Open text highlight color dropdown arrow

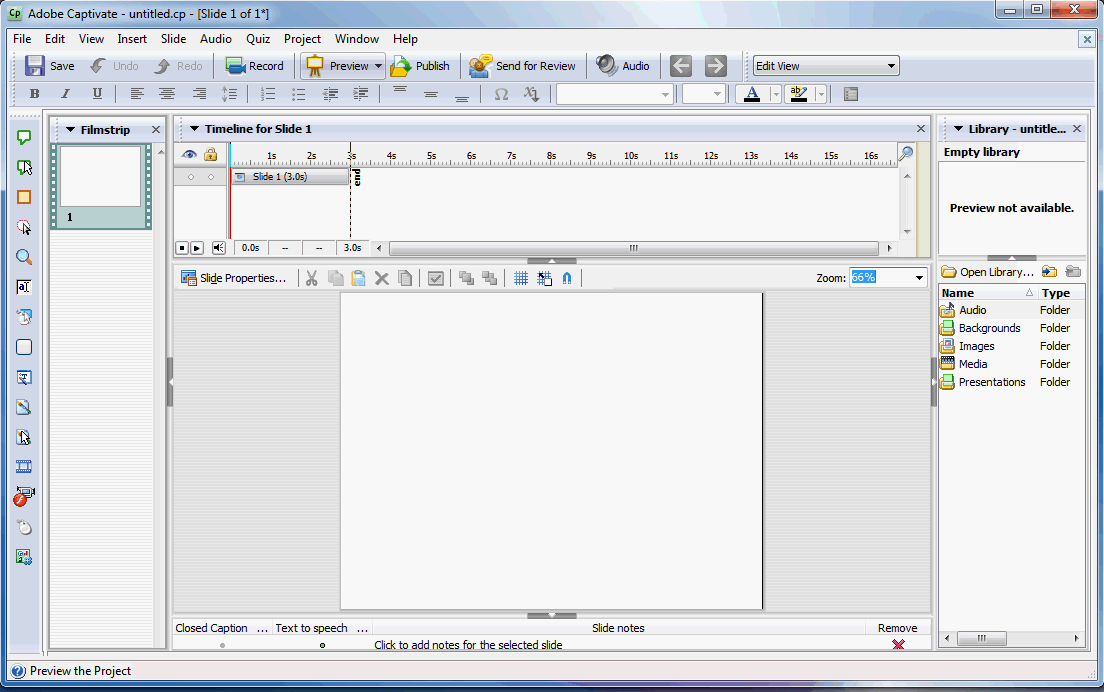[821, 94]
